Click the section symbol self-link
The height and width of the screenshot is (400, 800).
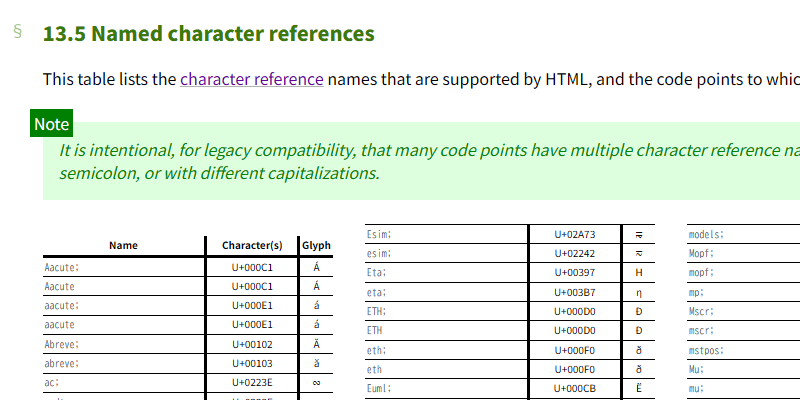point(17,31)
